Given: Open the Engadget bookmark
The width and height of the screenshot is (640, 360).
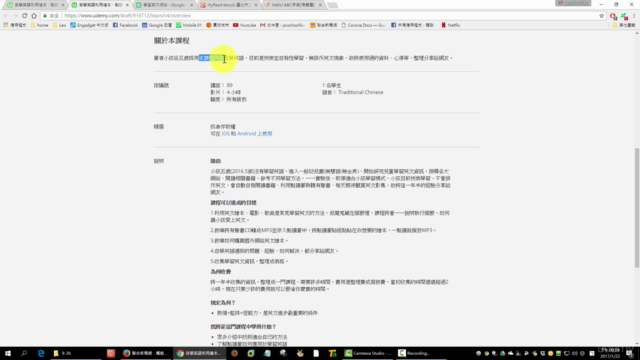Looking at the screenshot, I should [x=89, y=25].
